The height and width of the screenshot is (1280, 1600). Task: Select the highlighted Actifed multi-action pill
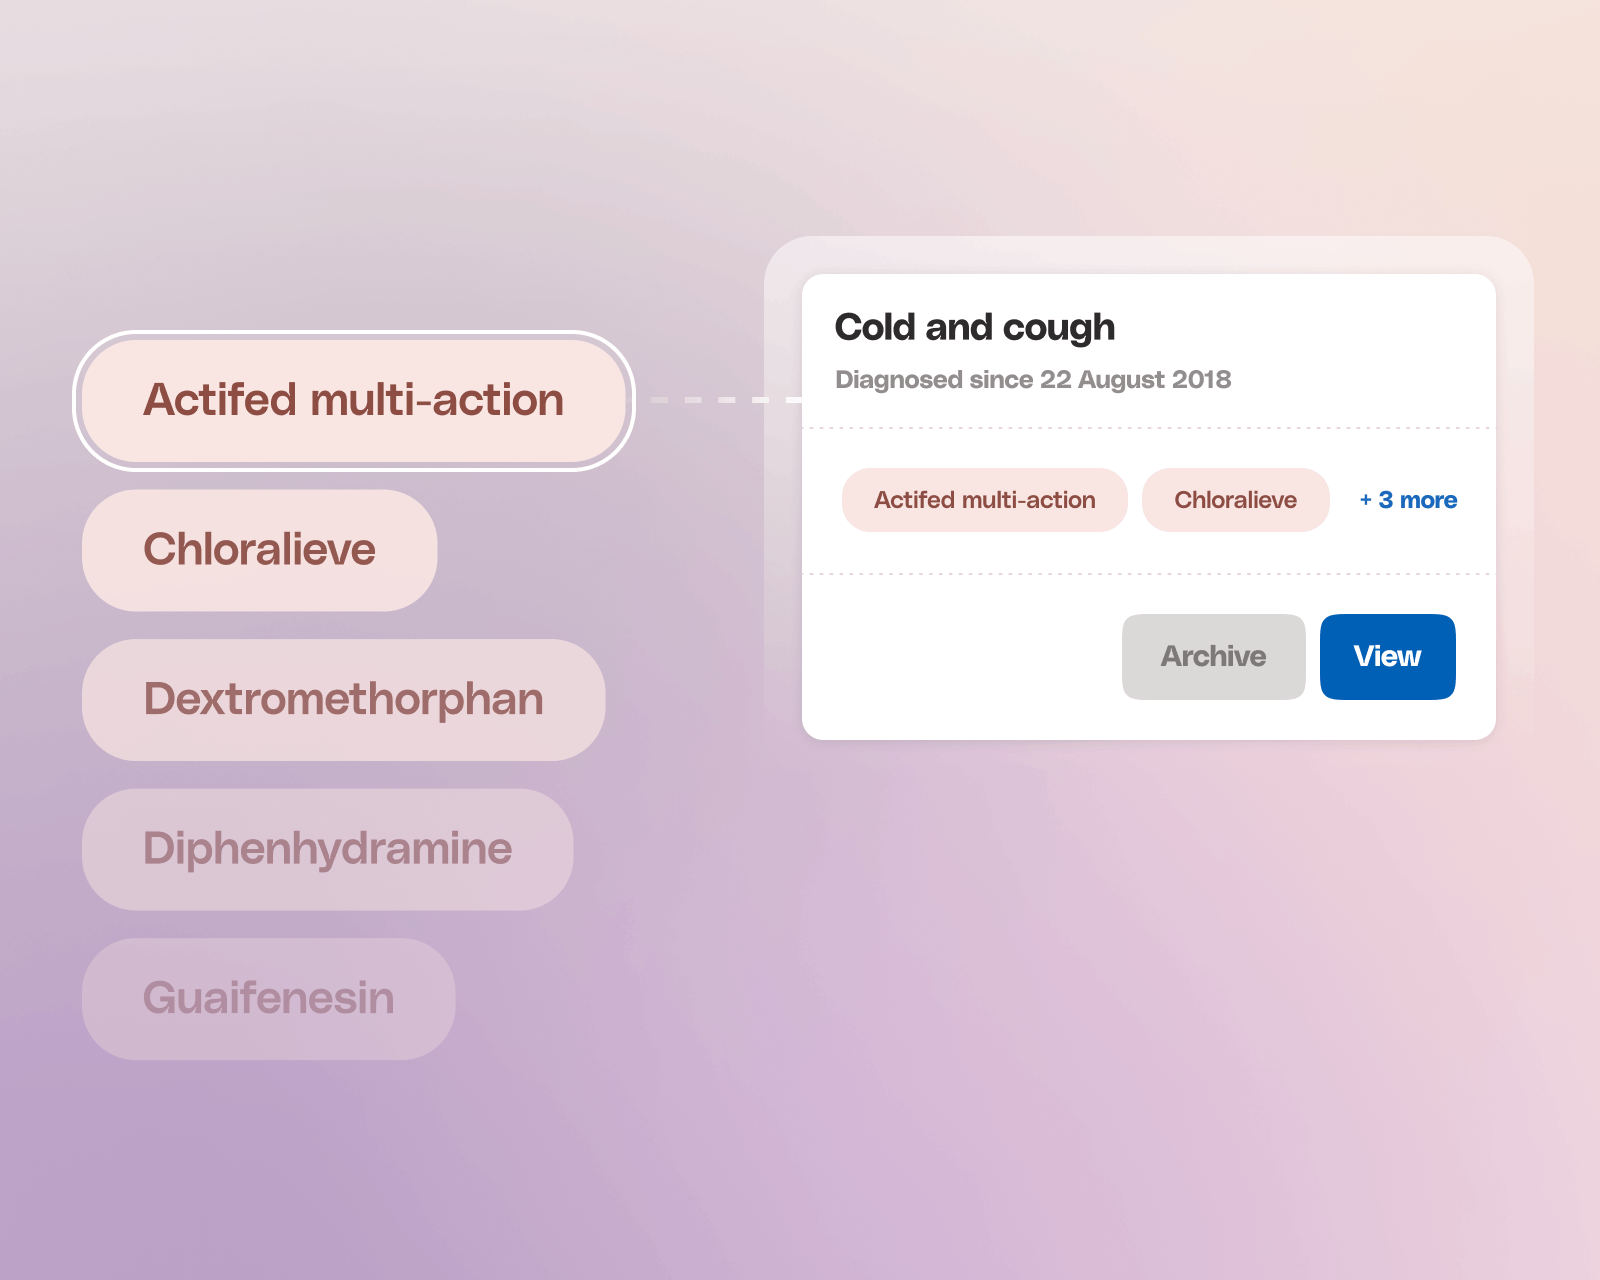(354, 401)
